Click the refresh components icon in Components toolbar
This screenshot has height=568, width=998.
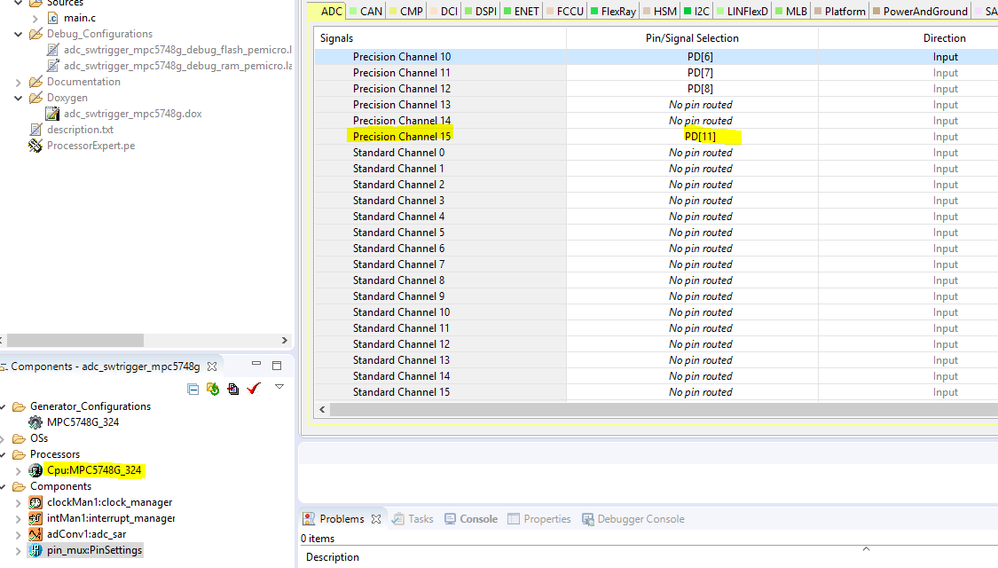point(213,388)
